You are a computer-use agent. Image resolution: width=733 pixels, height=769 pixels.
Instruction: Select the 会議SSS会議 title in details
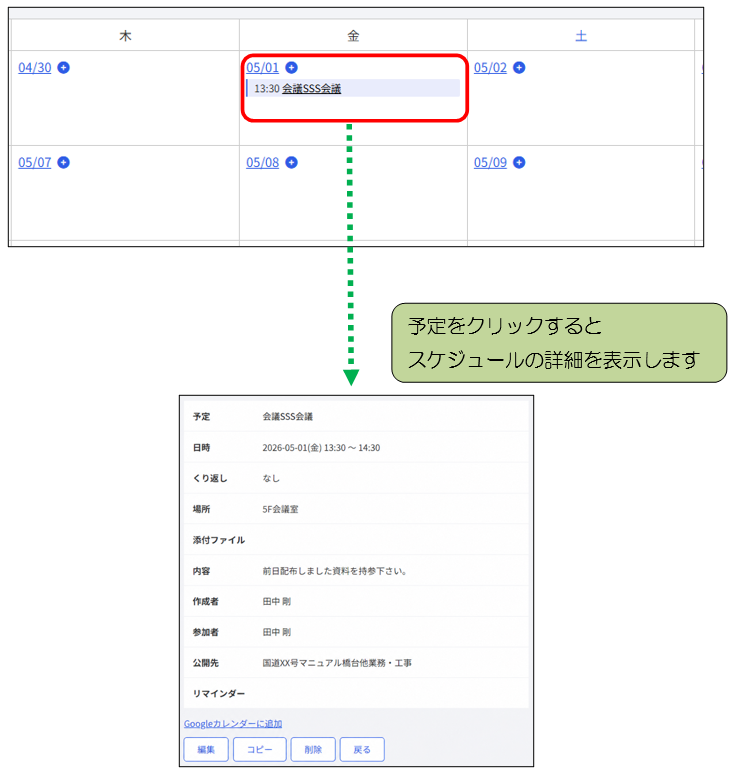[x=287, y=416]
